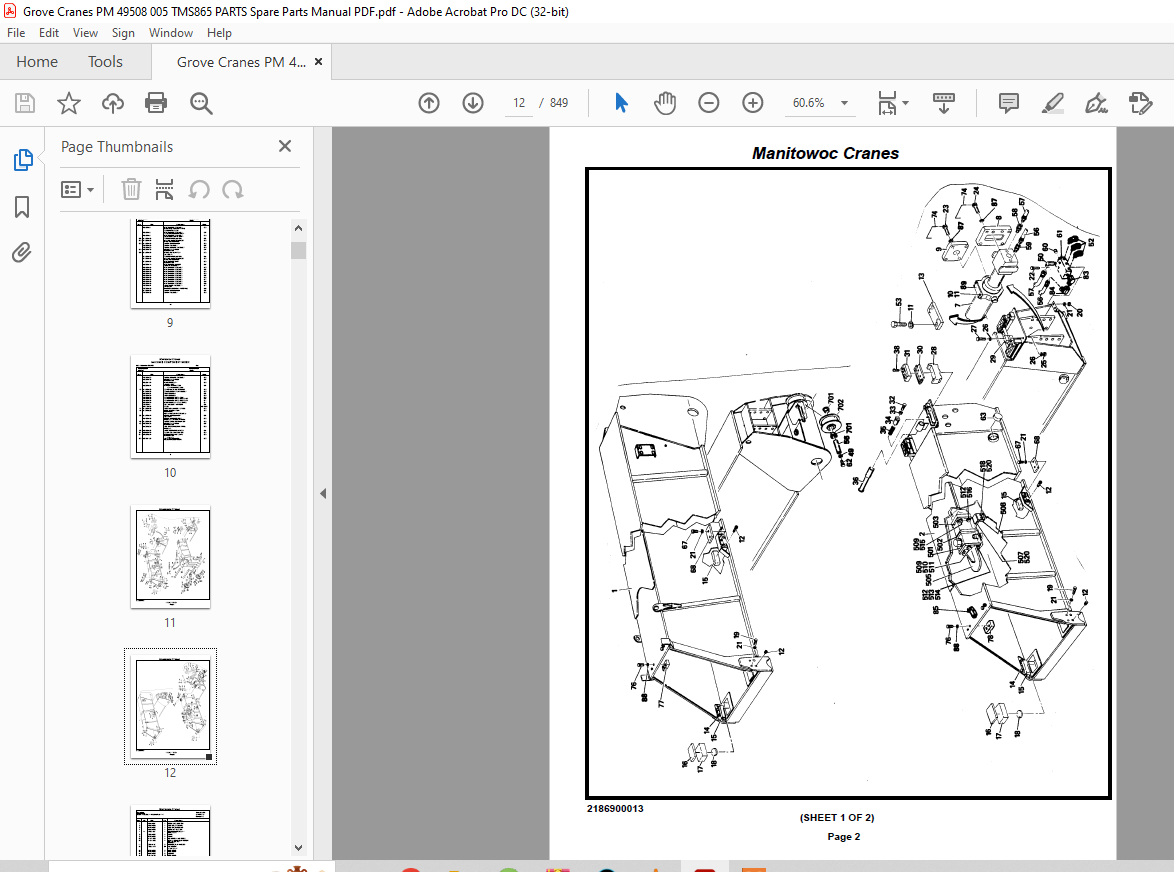Image resolution: width=1174 pixels, height=872 pixels.
Task: Open the Bookmarks panel
Action: coord(22,207)
